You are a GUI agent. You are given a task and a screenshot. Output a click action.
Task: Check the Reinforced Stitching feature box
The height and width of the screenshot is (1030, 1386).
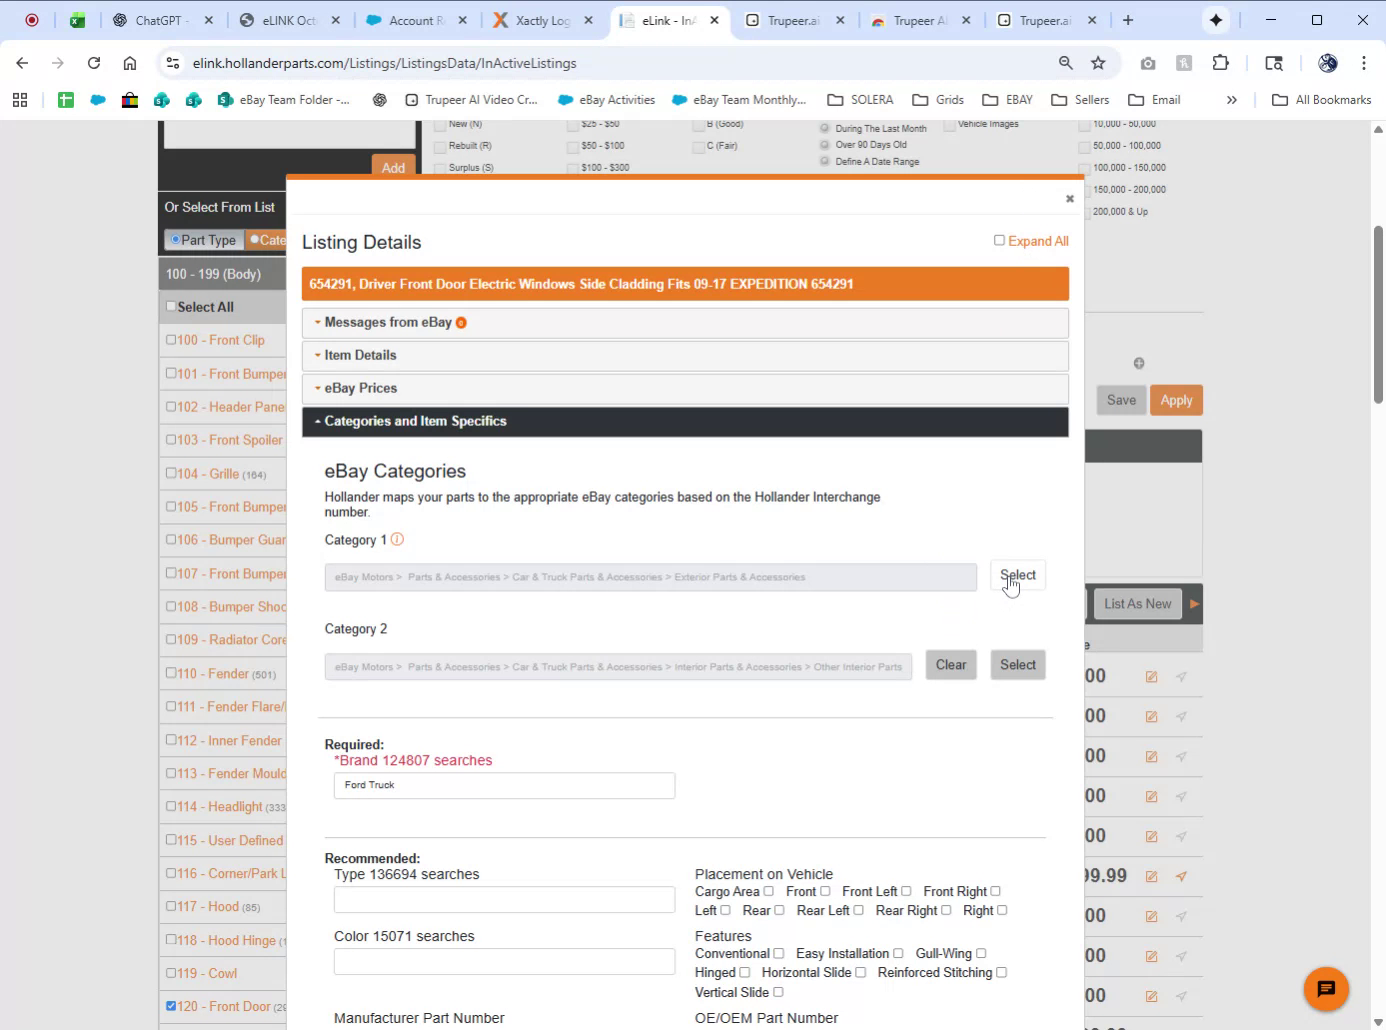1001,972
